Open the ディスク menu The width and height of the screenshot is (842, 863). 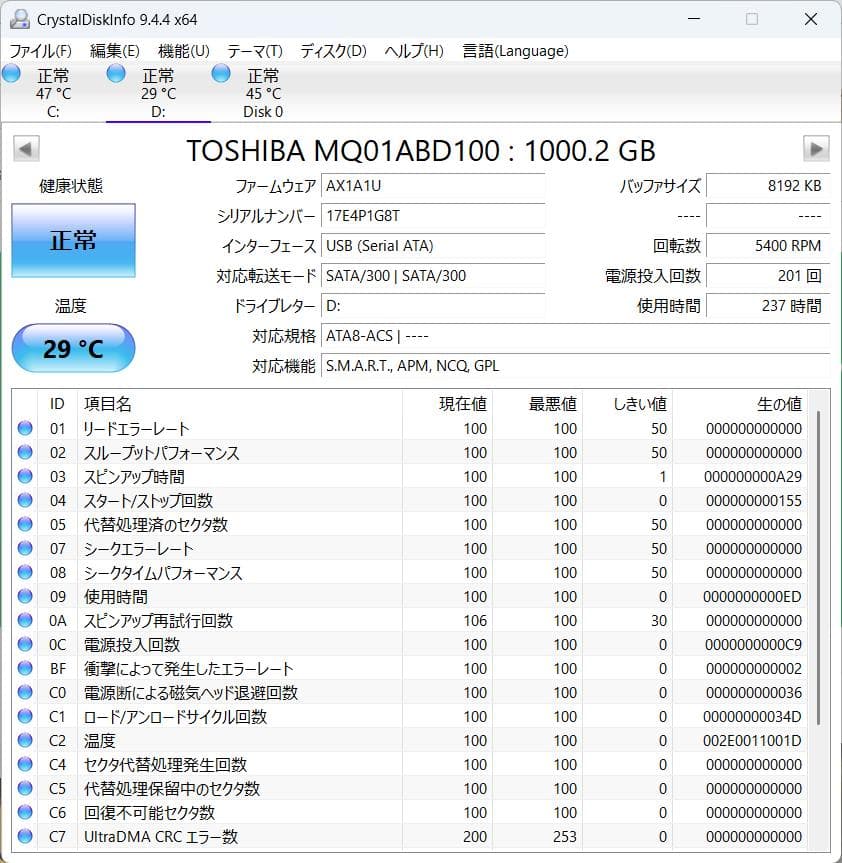pos(332,50)
